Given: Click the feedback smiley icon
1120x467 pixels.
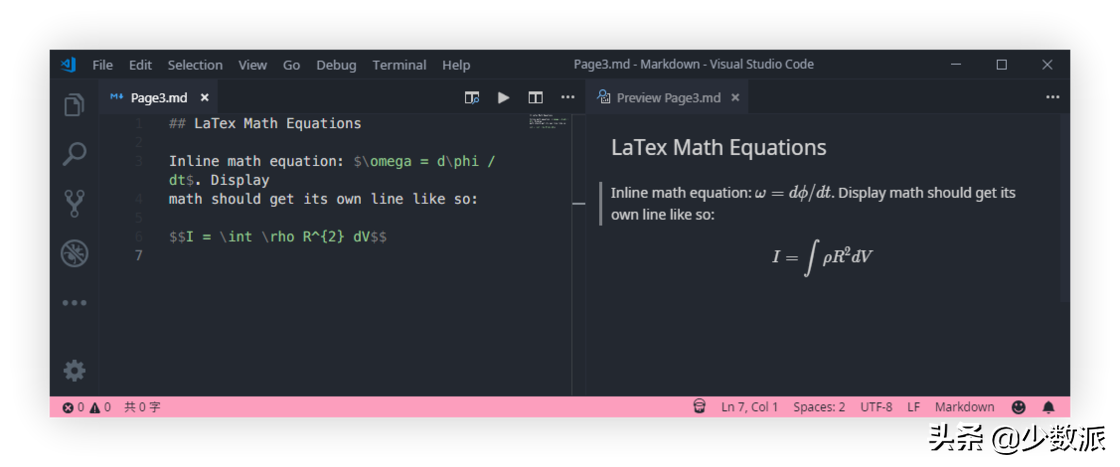Looking at the screenshot, I should click(1019, 407).
